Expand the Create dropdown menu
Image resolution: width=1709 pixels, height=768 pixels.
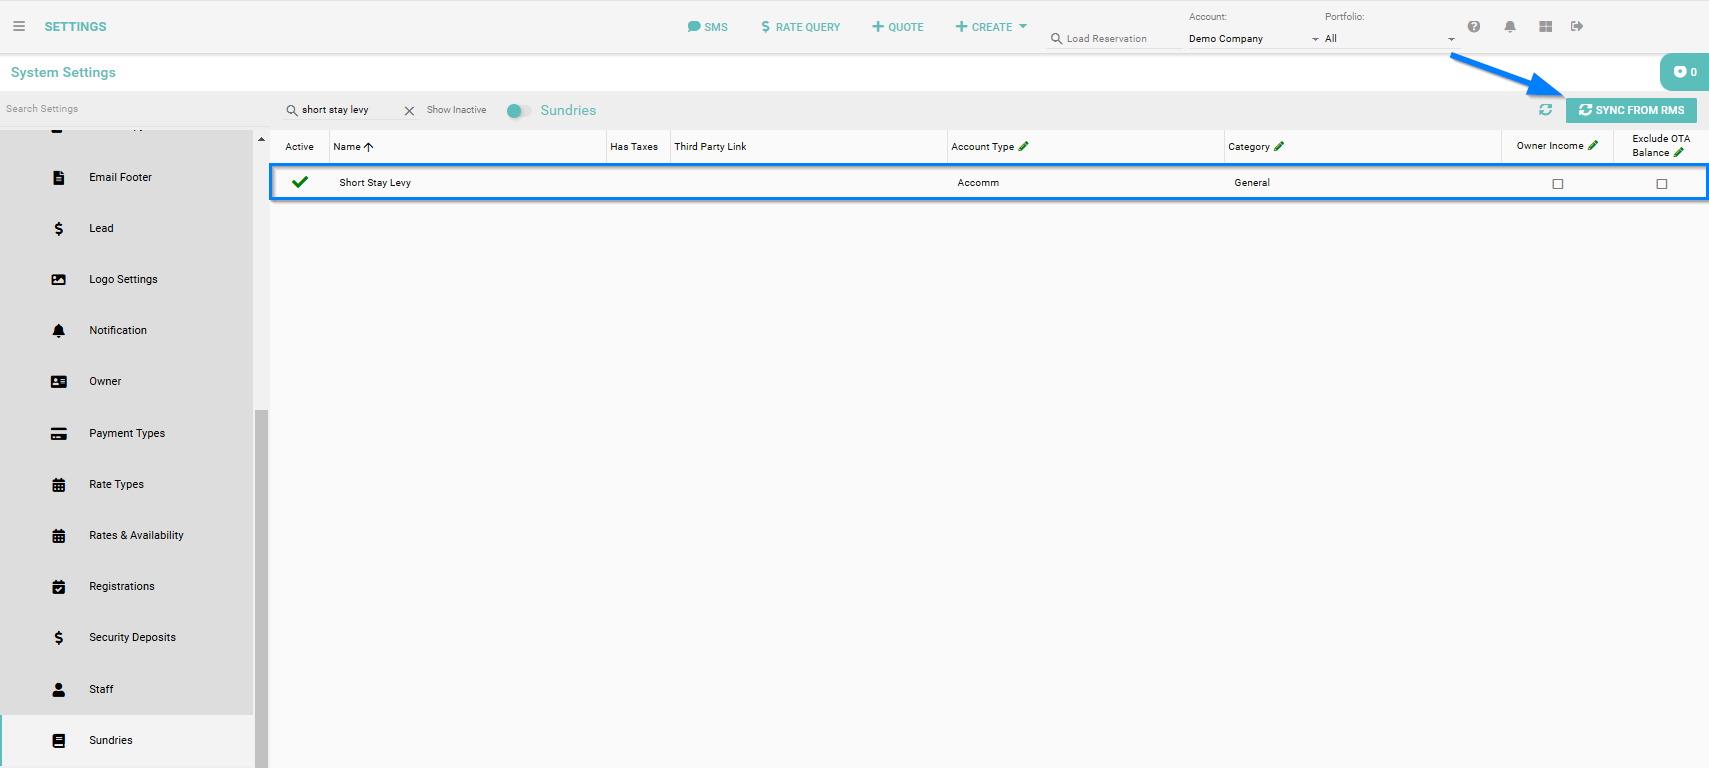click(x=991, y=27)
